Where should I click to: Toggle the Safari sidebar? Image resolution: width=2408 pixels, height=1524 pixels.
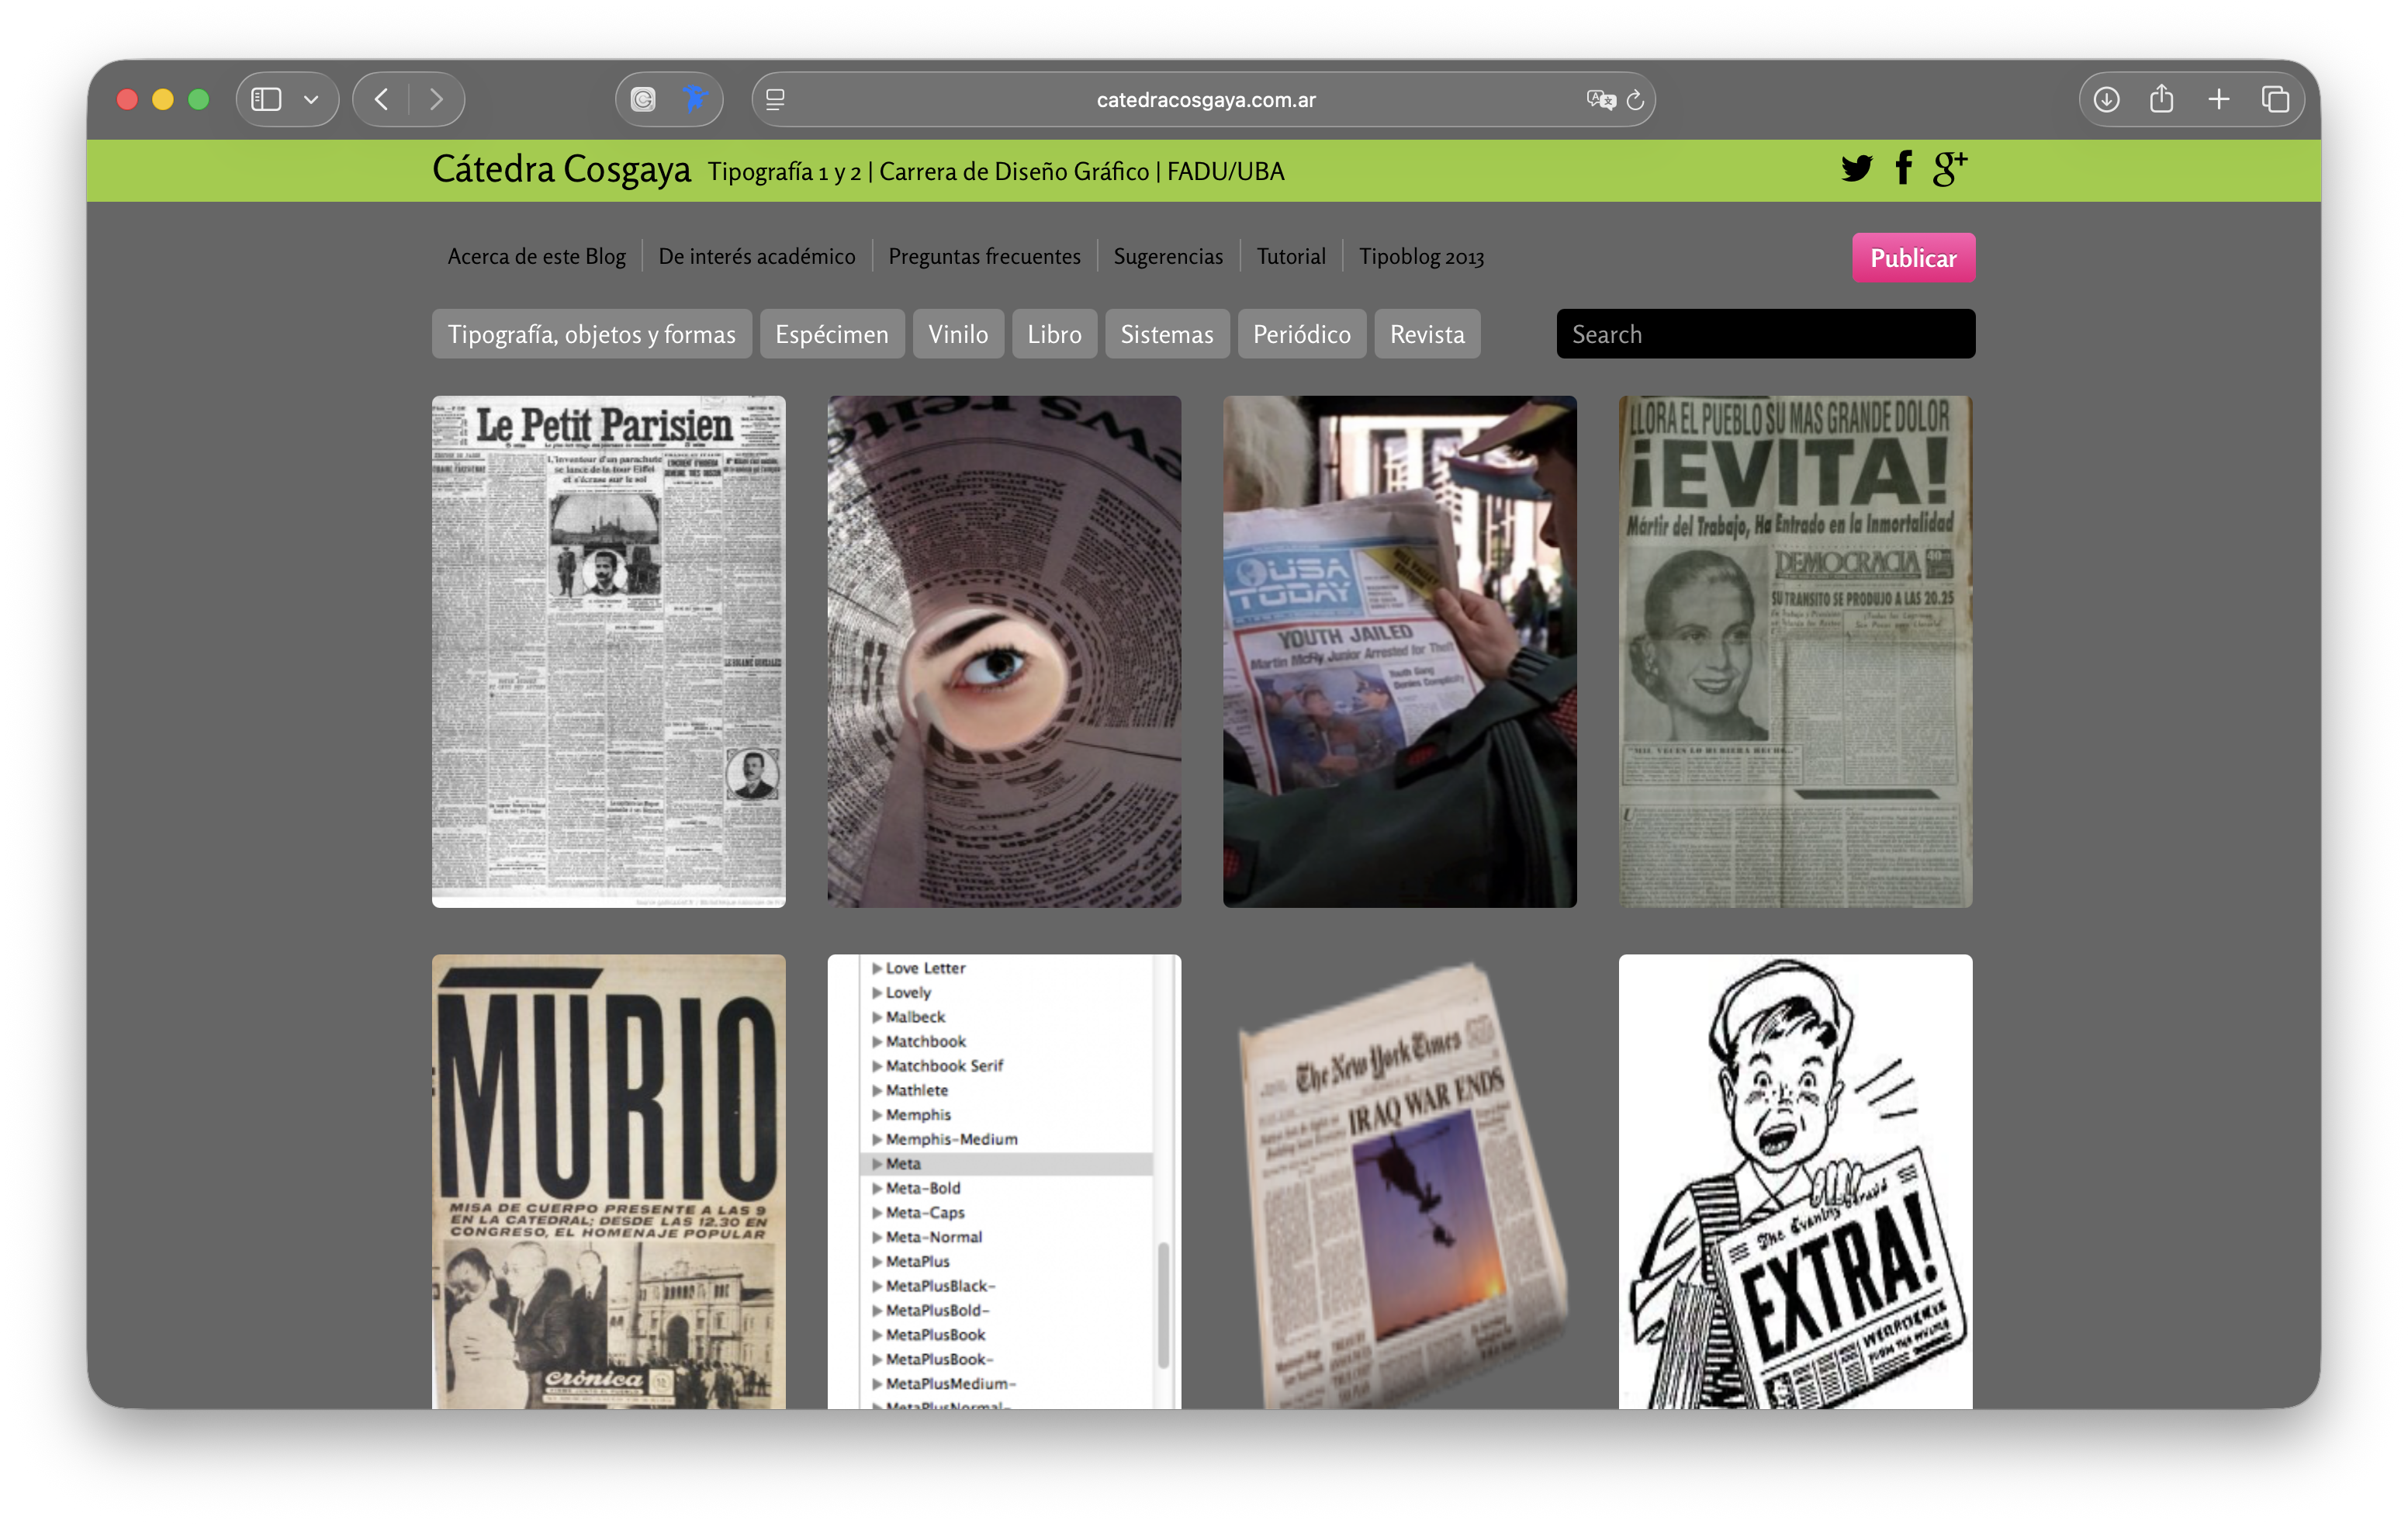coord(266,100)
